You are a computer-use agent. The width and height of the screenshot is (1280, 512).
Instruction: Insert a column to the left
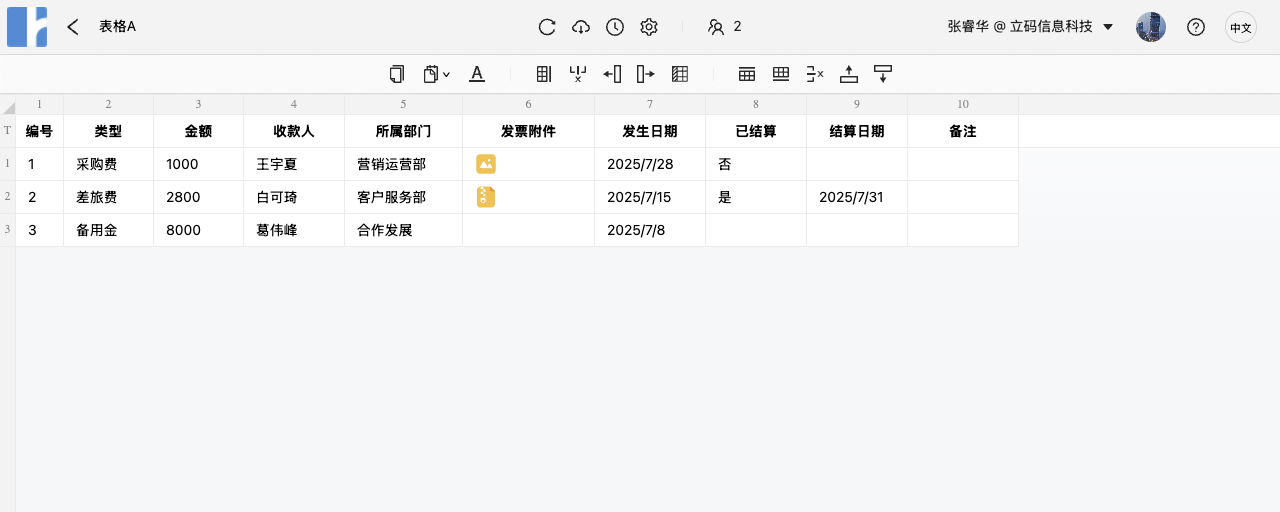(612, 74)
